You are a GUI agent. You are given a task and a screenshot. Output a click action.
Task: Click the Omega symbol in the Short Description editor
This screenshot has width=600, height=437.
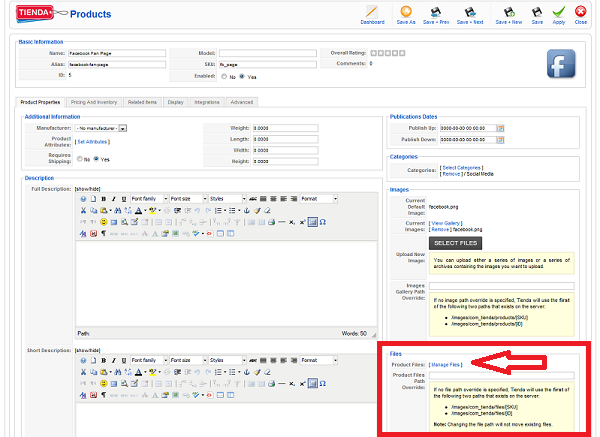(x=323, y=383)
